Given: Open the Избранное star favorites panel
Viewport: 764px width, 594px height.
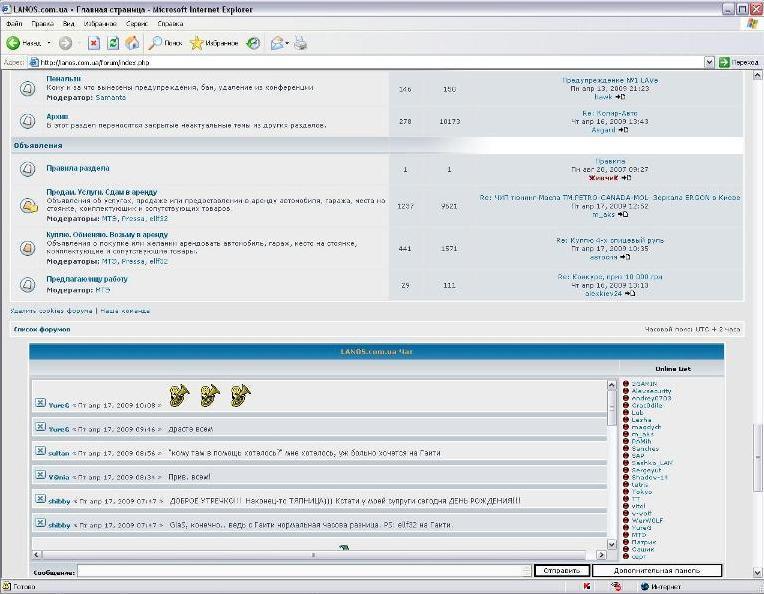Looking at the screenshot, I should click(x=214, y=43).
